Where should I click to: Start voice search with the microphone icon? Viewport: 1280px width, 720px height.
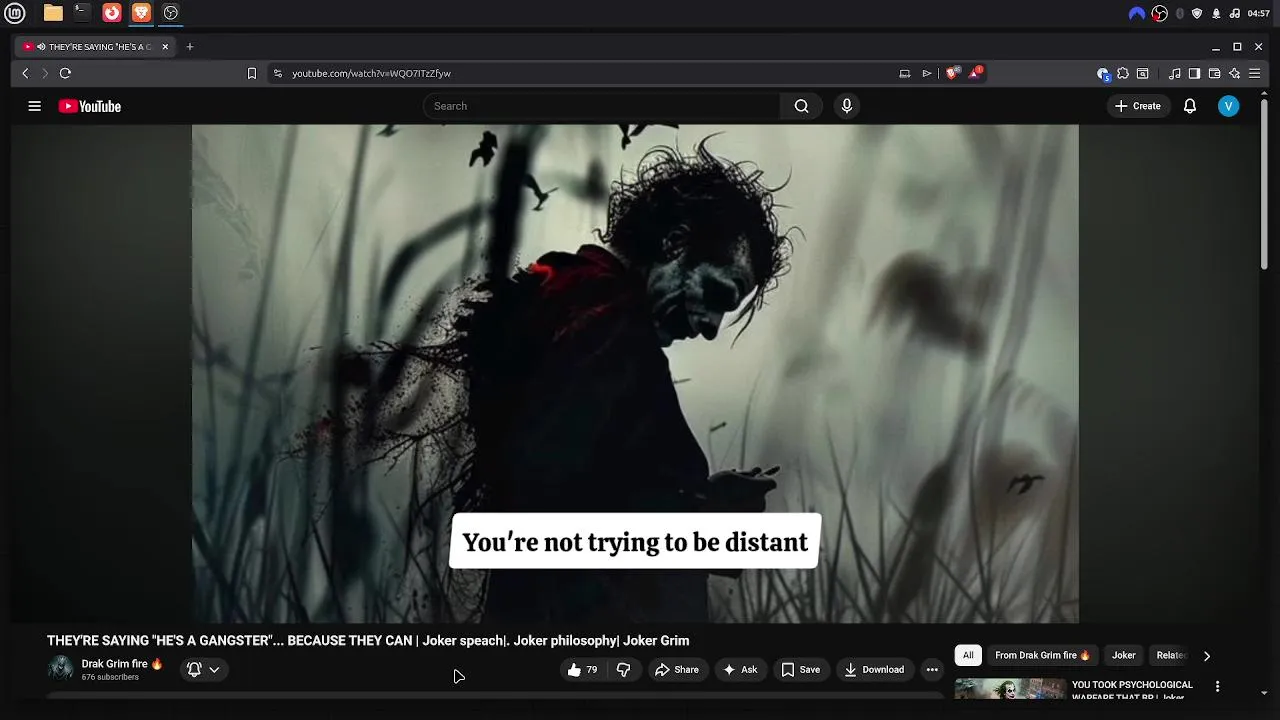(847, 106)
